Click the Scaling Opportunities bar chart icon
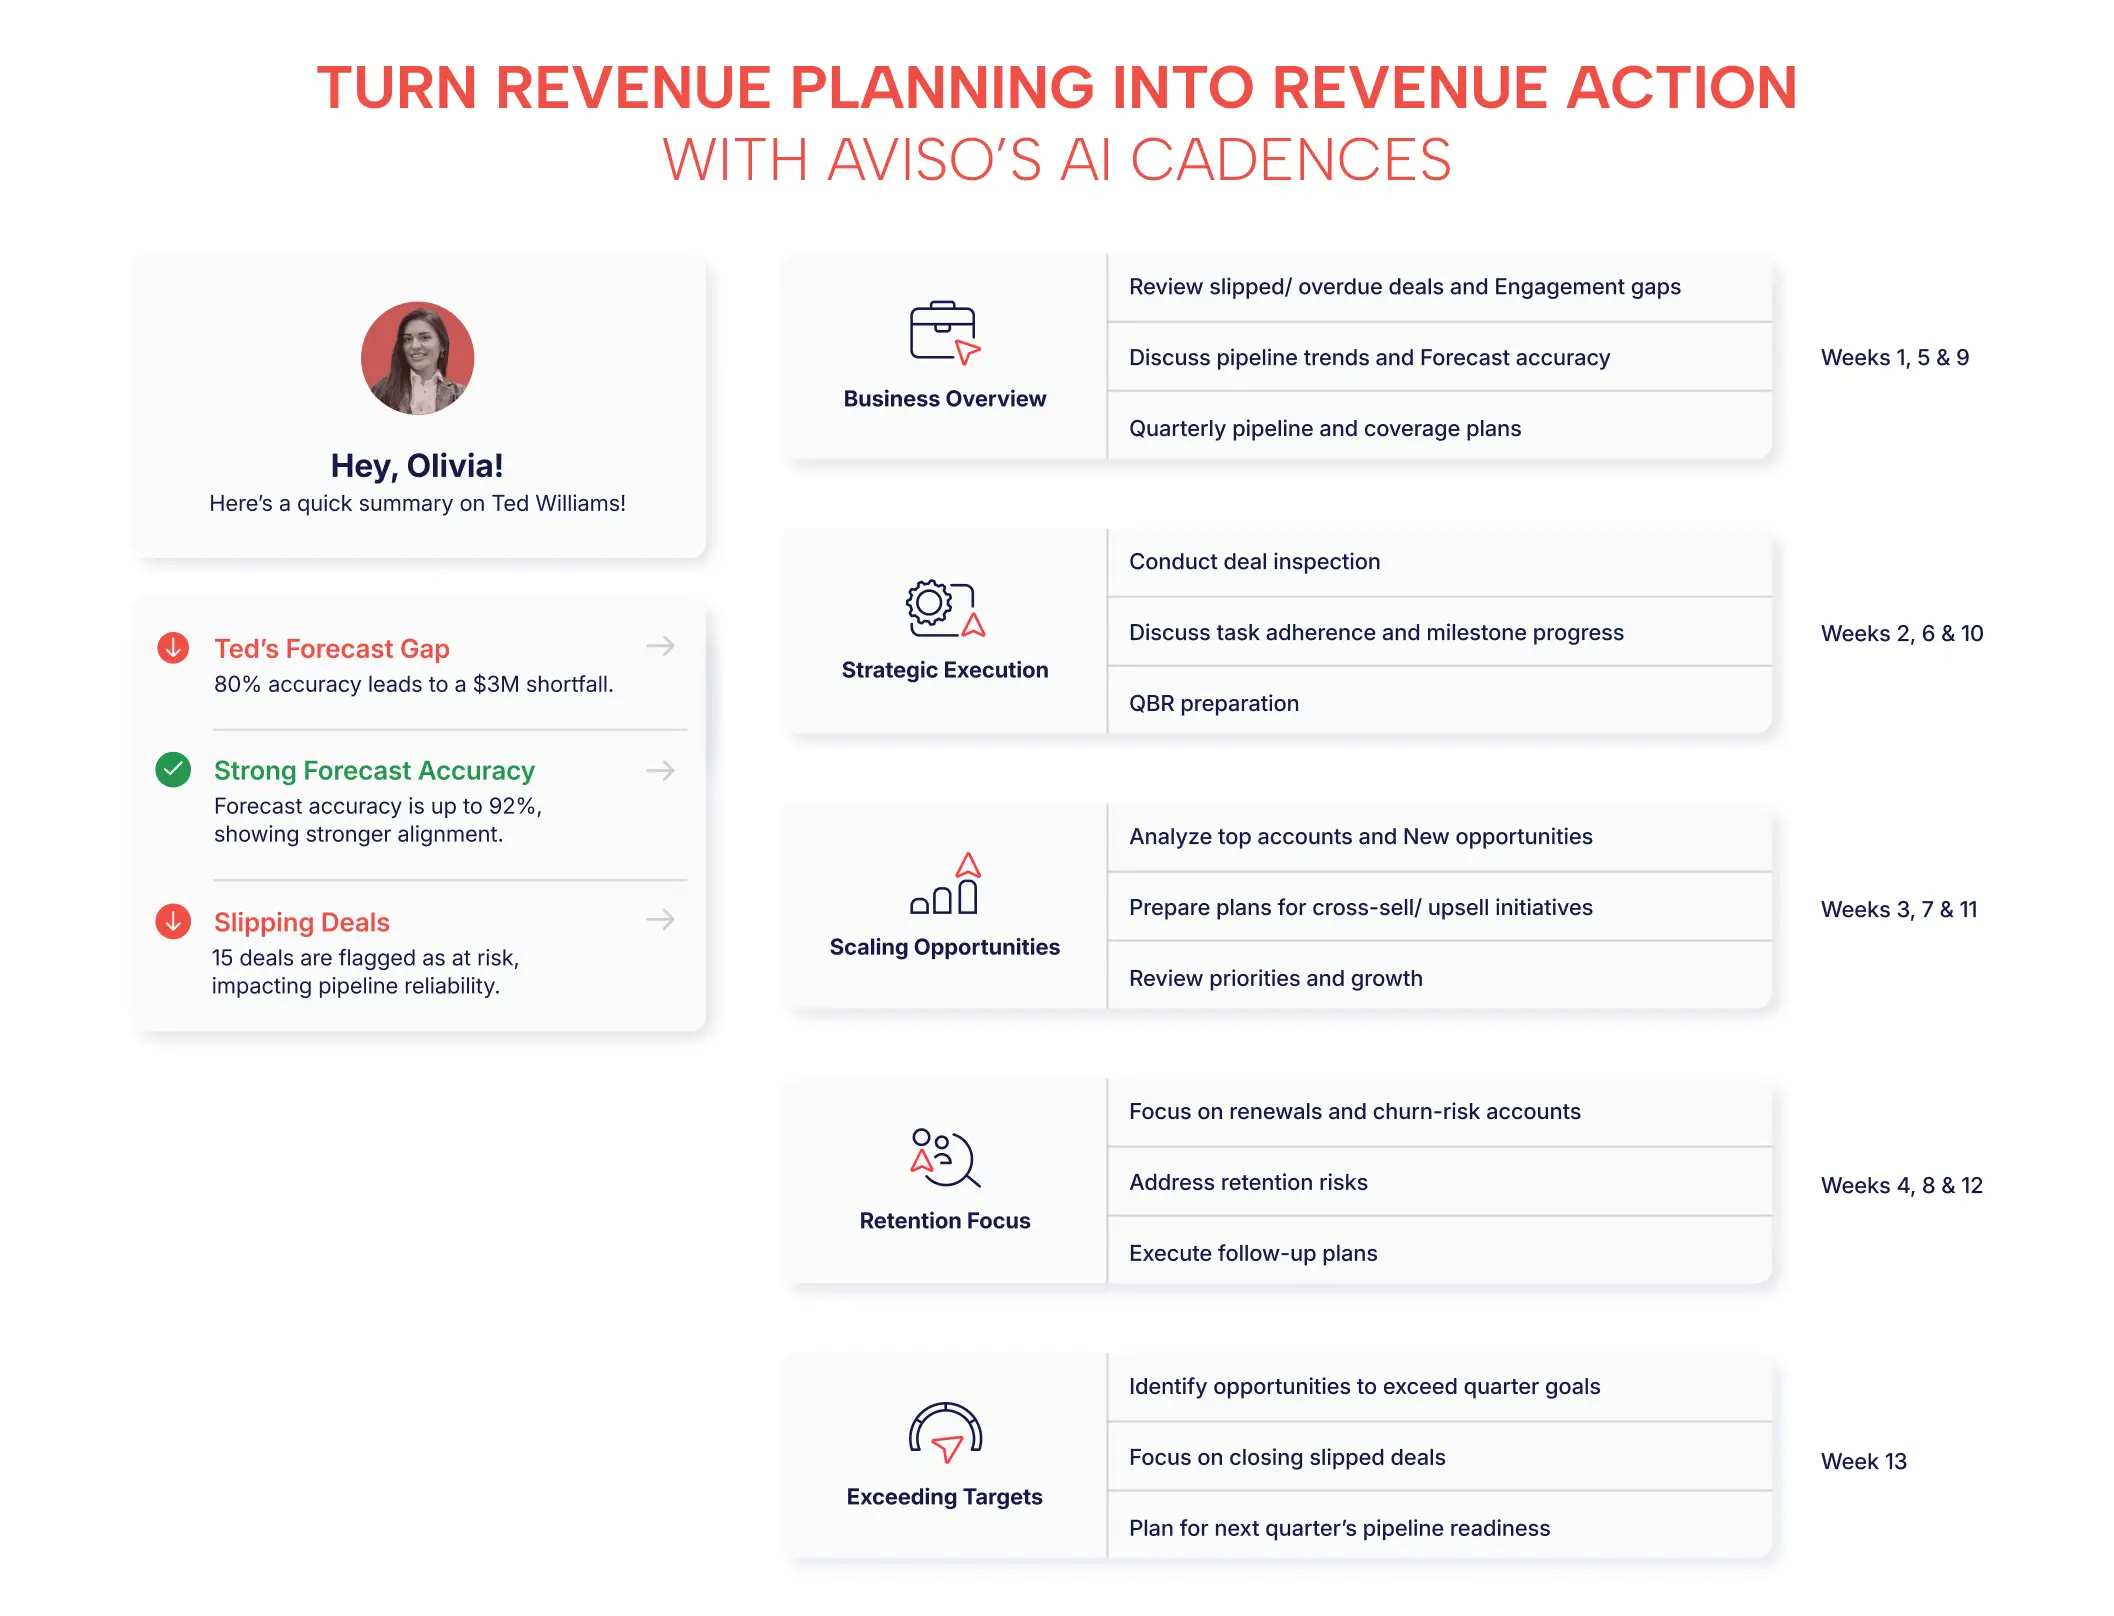Screen dimensions: 2114x1616 coord(945,884)
